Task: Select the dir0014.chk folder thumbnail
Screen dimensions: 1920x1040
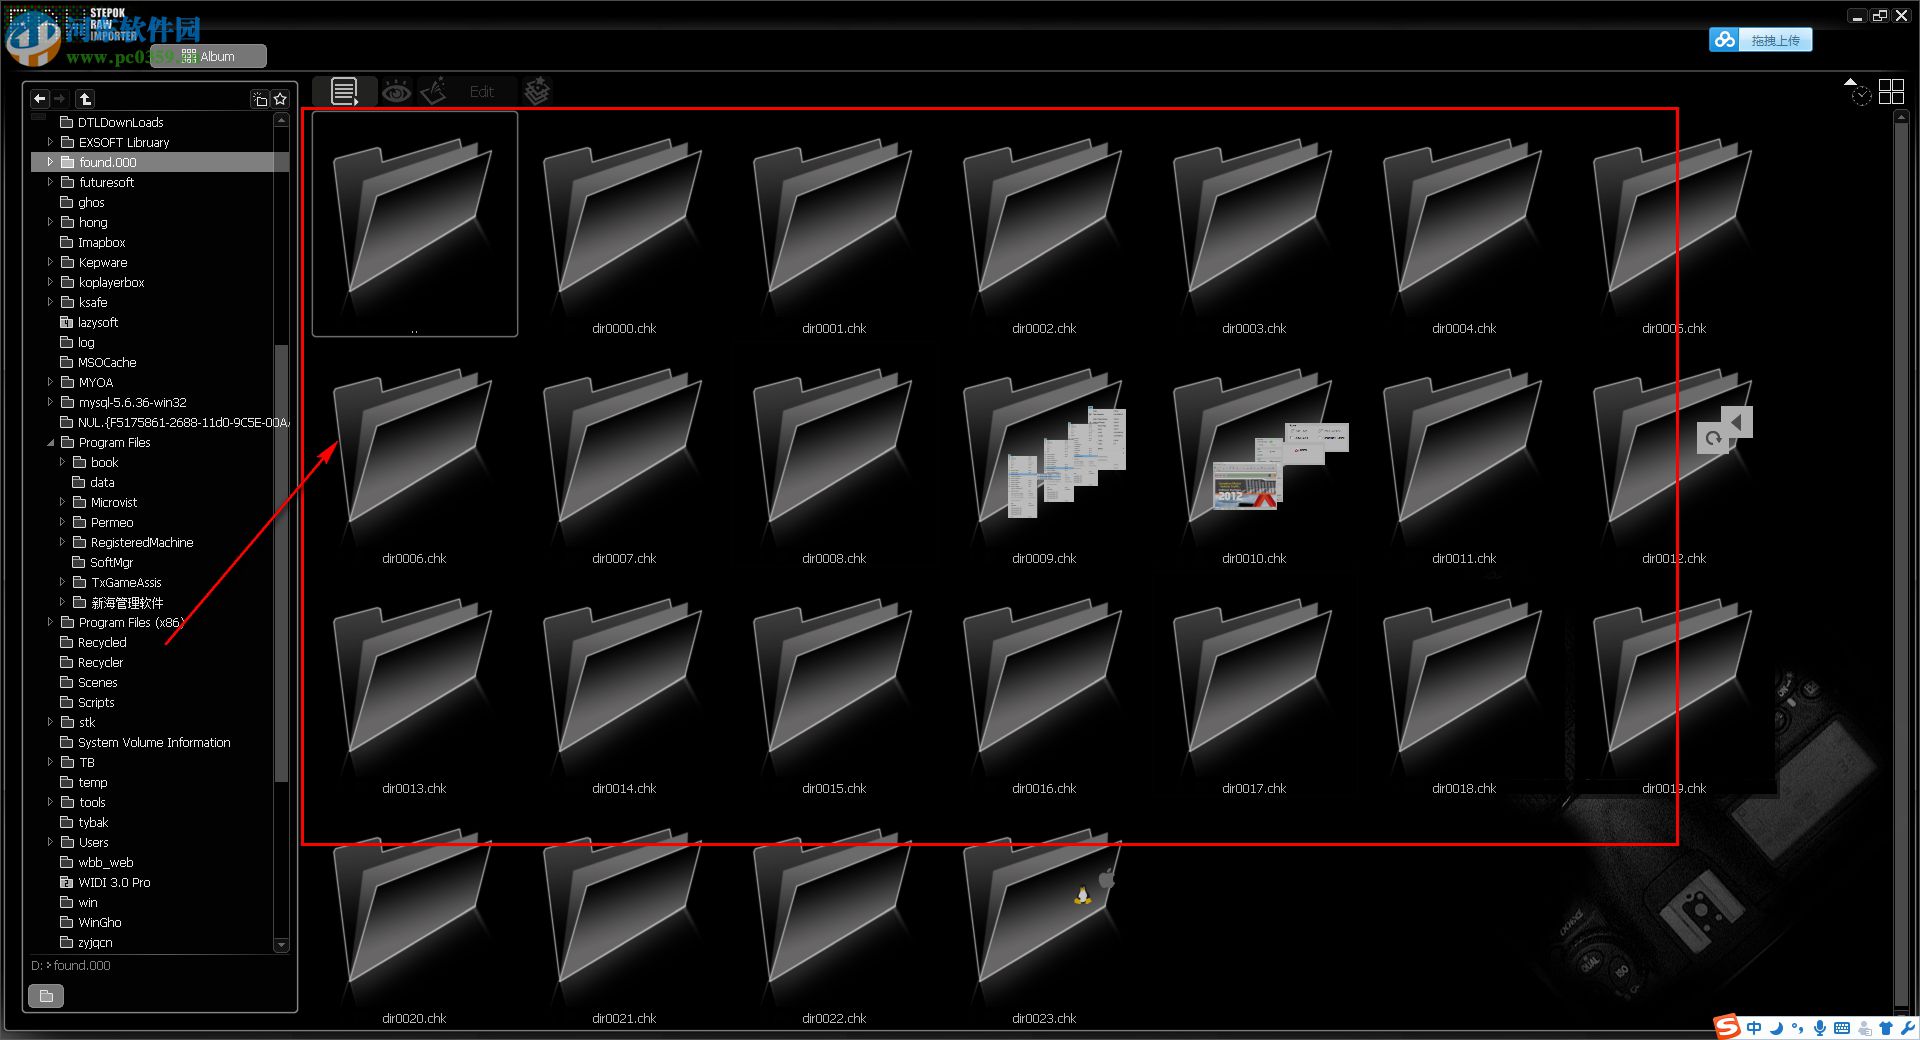Action: click(624, 695)
